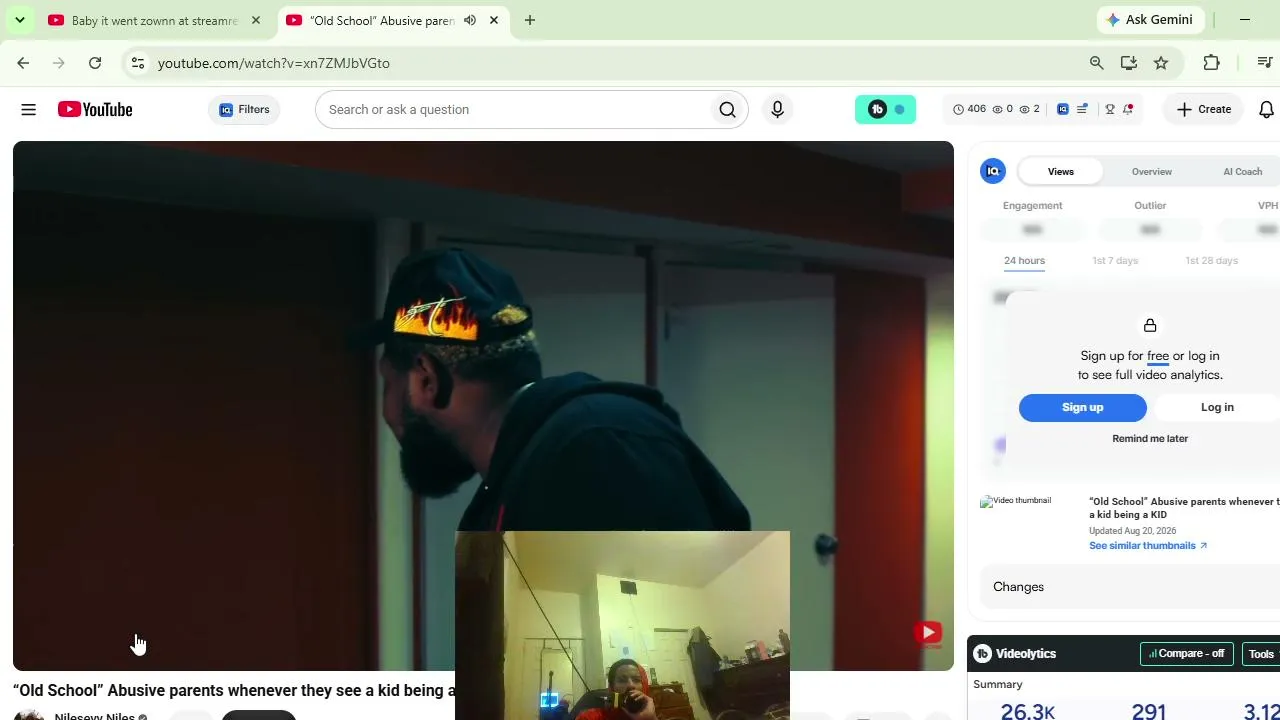This screenshot has height=720, width=1280.
Task: Click the blue Sign up button
Action: tap(1083, 407)
